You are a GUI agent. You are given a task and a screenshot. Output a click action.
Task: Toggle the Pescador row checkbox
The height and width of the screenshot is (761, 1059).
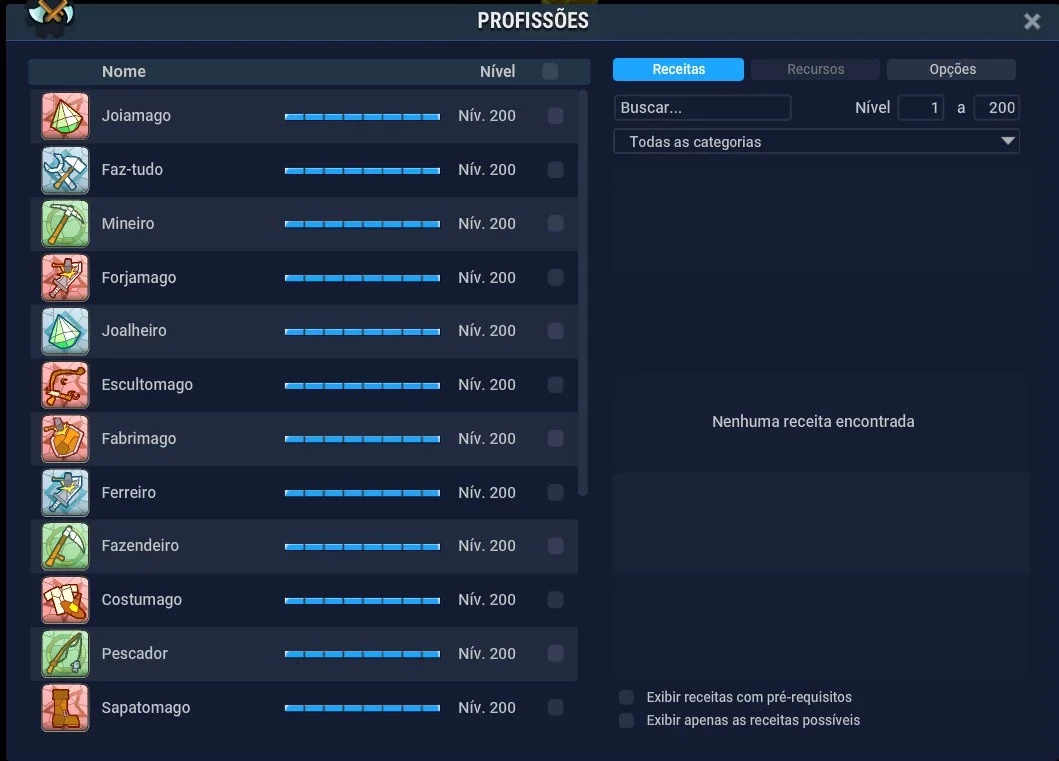[x=556, y=654]
